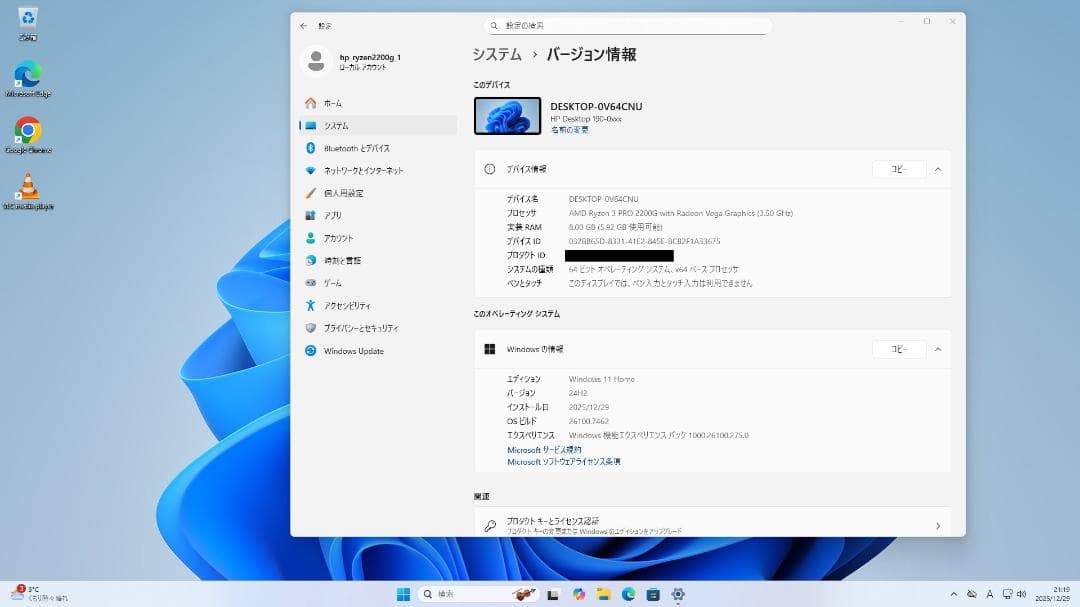Expand プロダクト キーとライセンス認証
This screenshot has height=607, width=1080.
pos(937,525)
